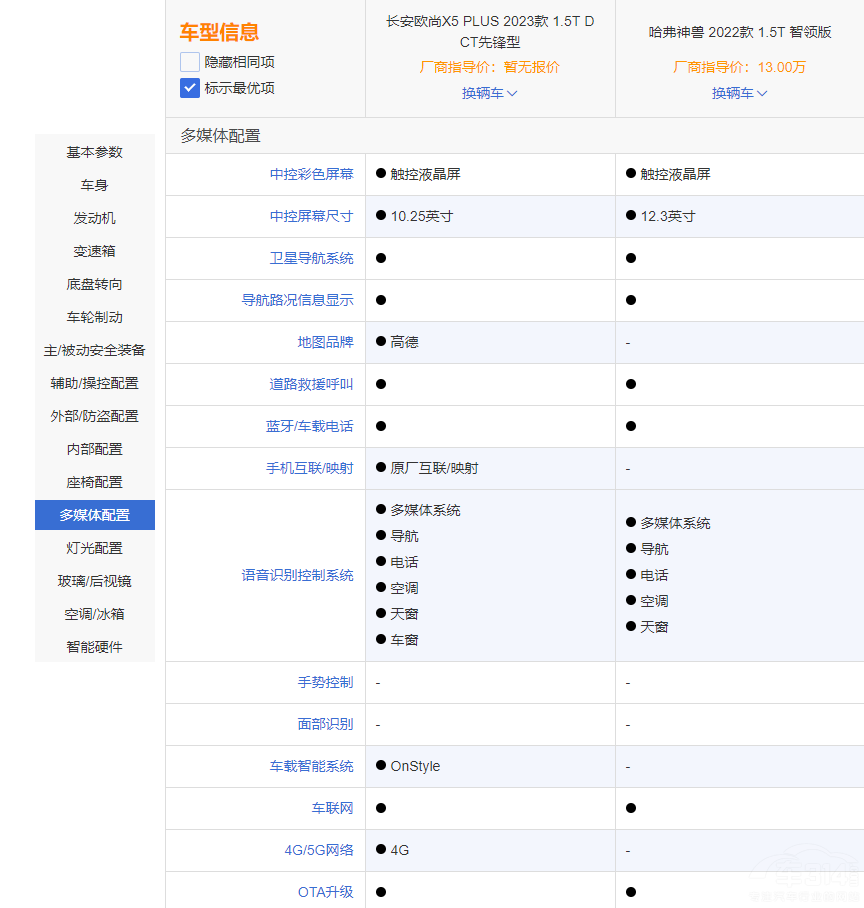Open 换辆车 dropdown for 长安欧尚X5 PLUS
The image size is (864, 908).
coord(489,93)
